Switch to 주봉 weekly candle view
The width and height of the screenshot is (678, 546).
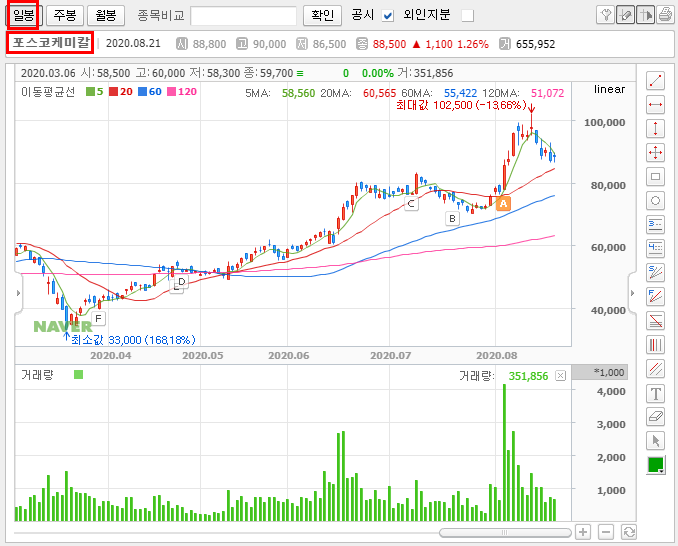click(65, 16)
